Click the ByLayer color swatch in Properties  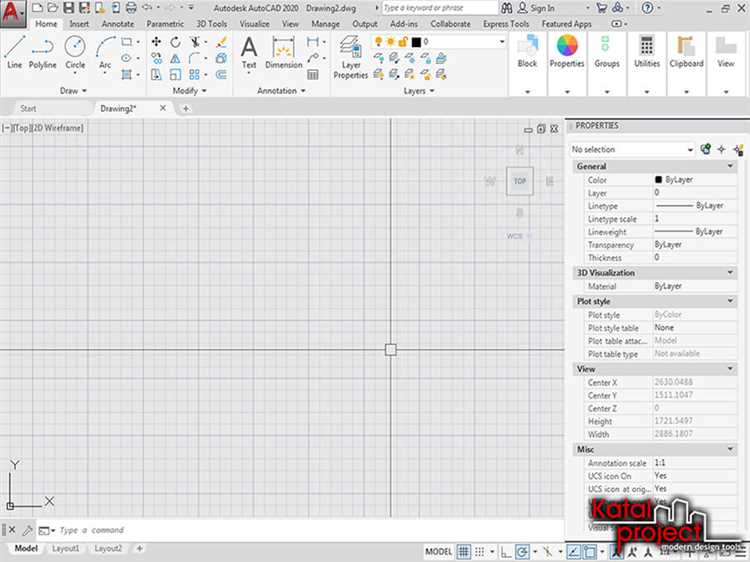(659, 180)
